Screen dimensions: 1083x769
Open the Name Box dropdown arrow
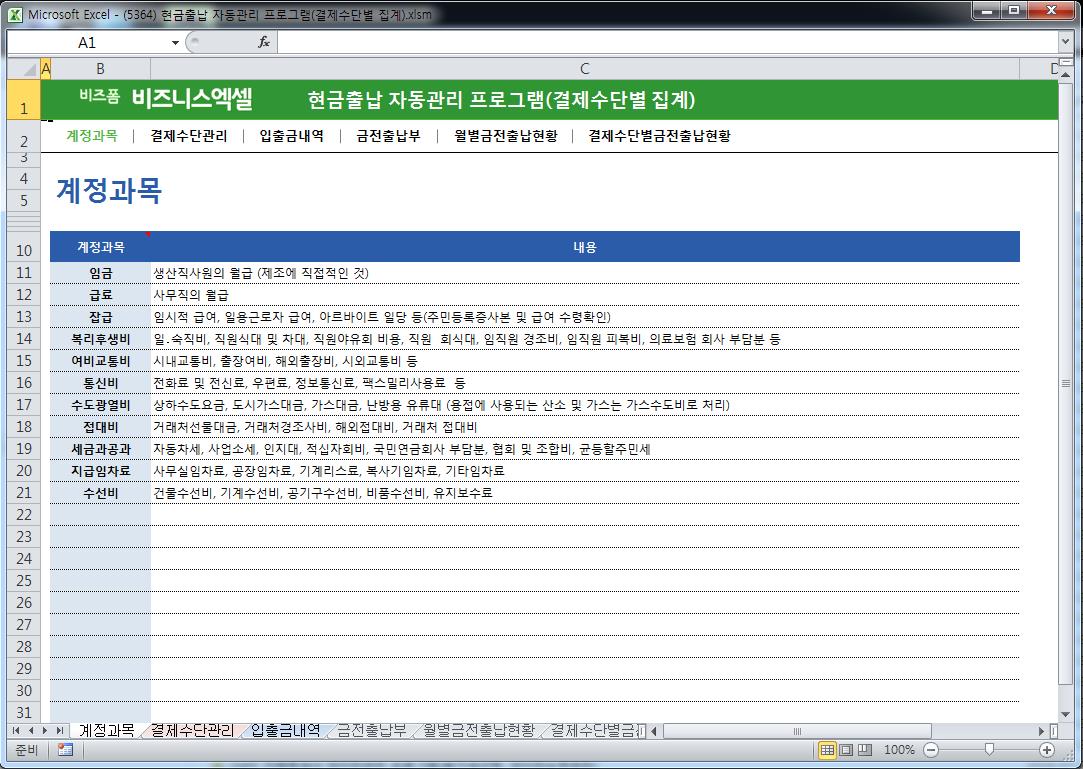pos(175,43)
